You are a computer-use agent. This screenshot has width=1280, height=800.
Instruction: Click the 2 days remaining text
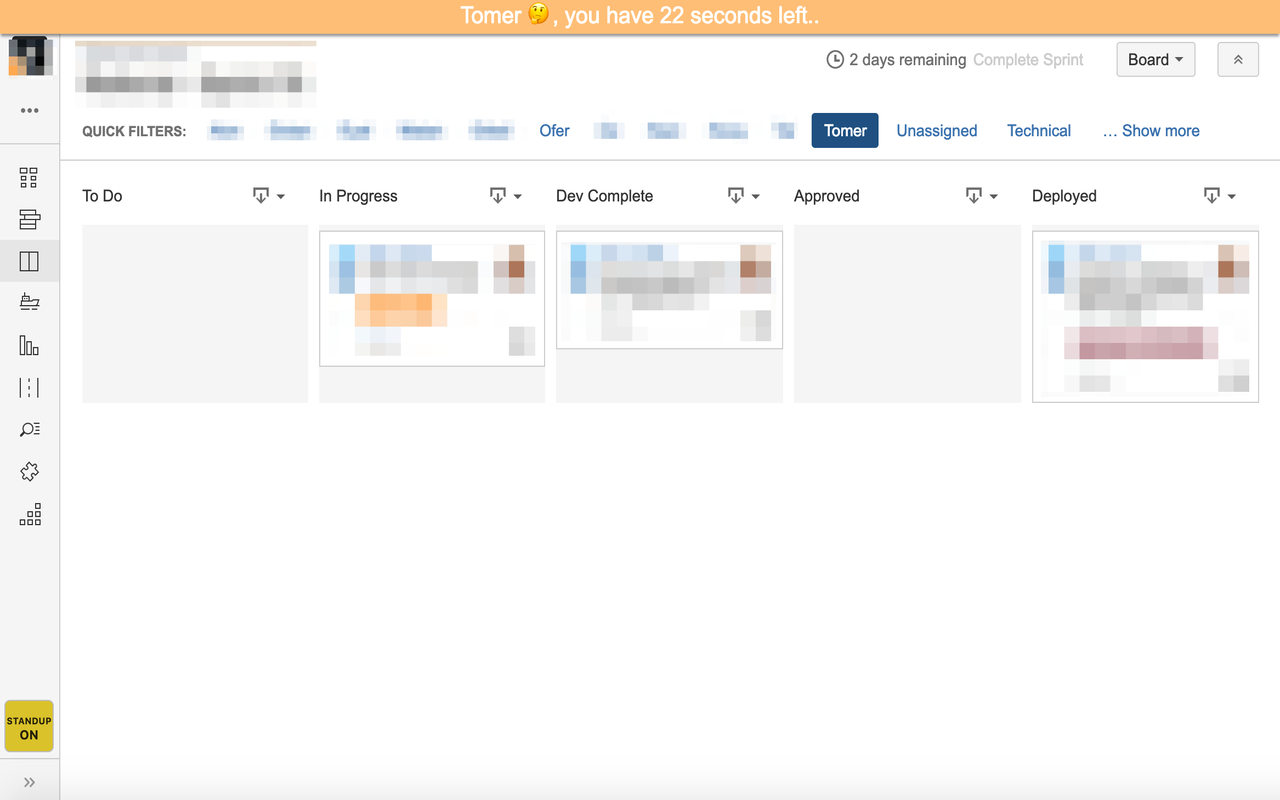[x=908, y=60]
